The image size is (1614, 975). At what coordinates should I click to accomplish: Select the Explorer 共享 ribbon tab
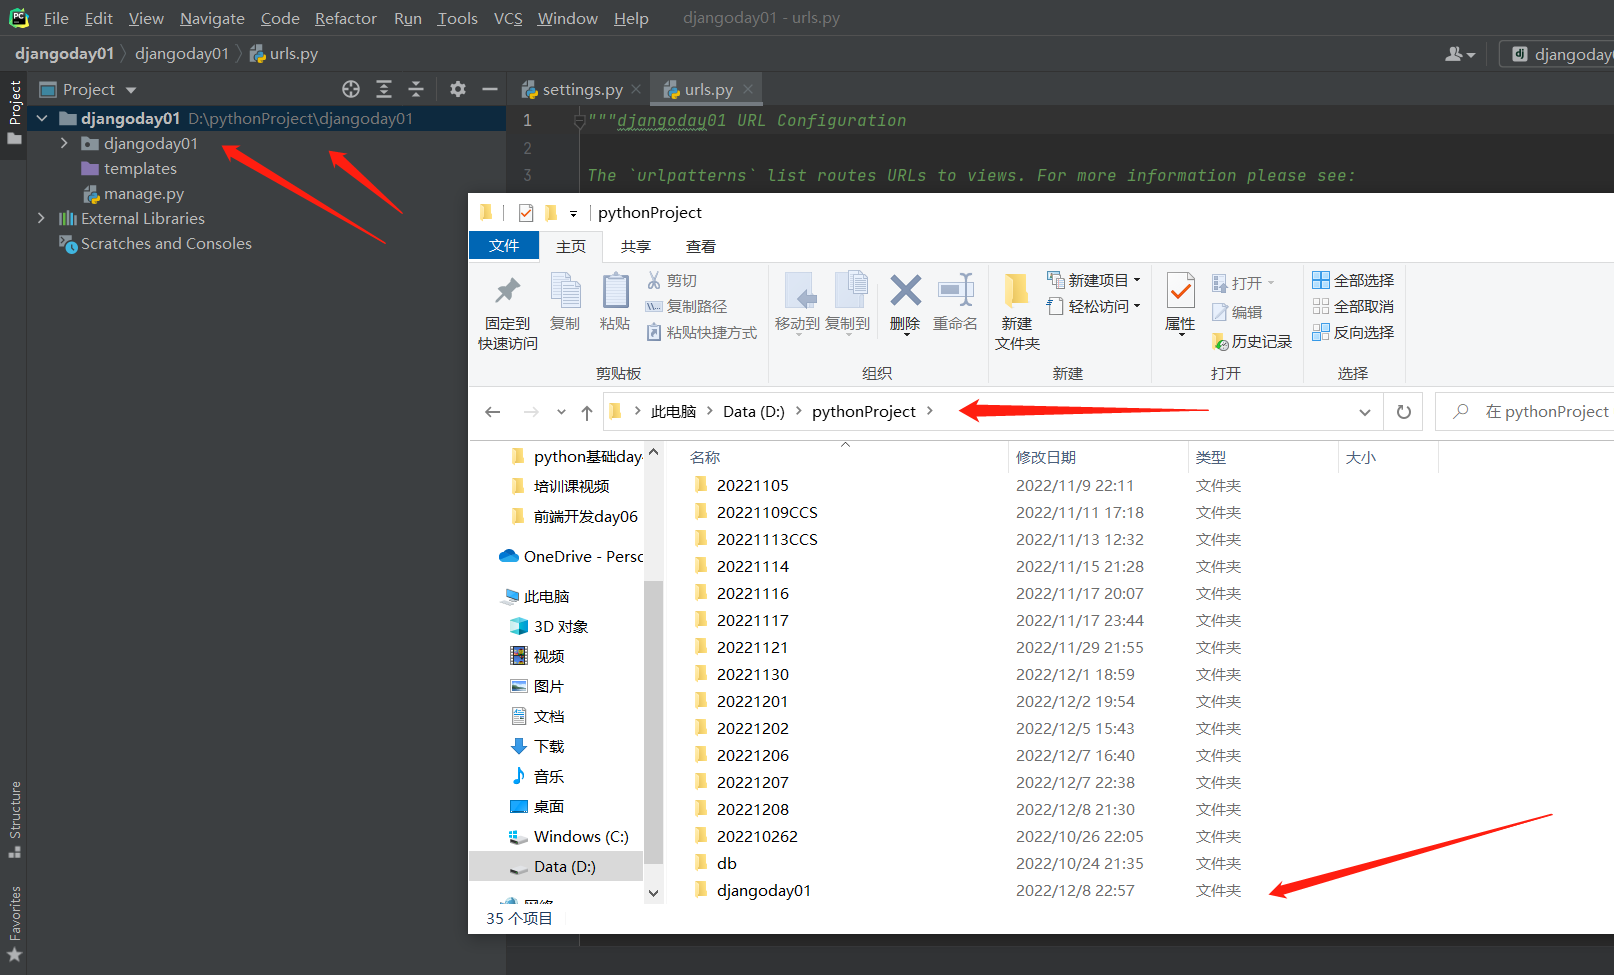(x=636, y=246)
